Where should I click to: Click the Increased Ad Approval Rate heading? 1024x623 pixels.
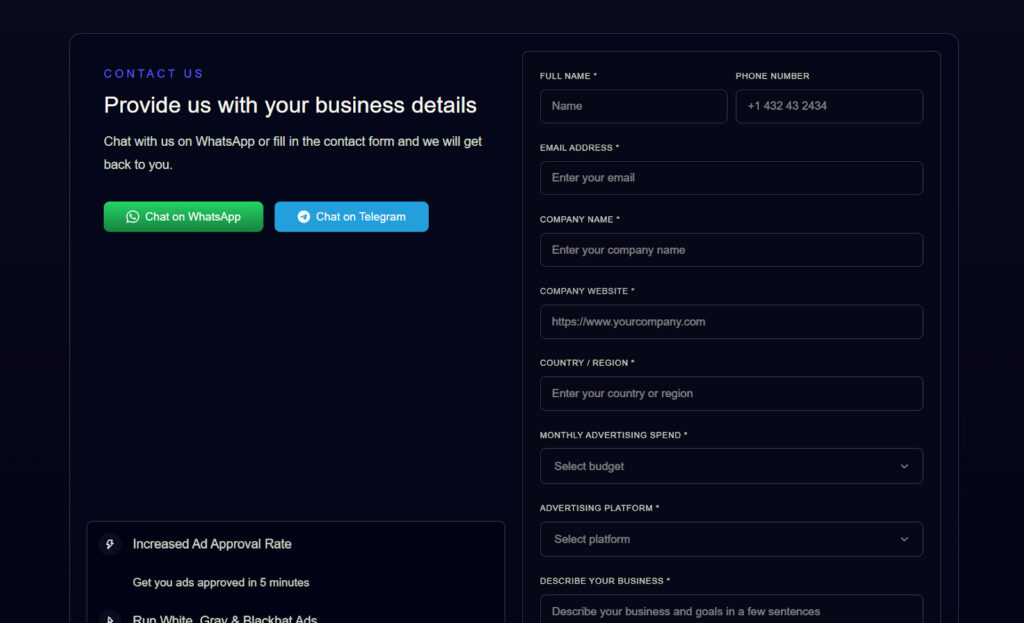[212, 544]
